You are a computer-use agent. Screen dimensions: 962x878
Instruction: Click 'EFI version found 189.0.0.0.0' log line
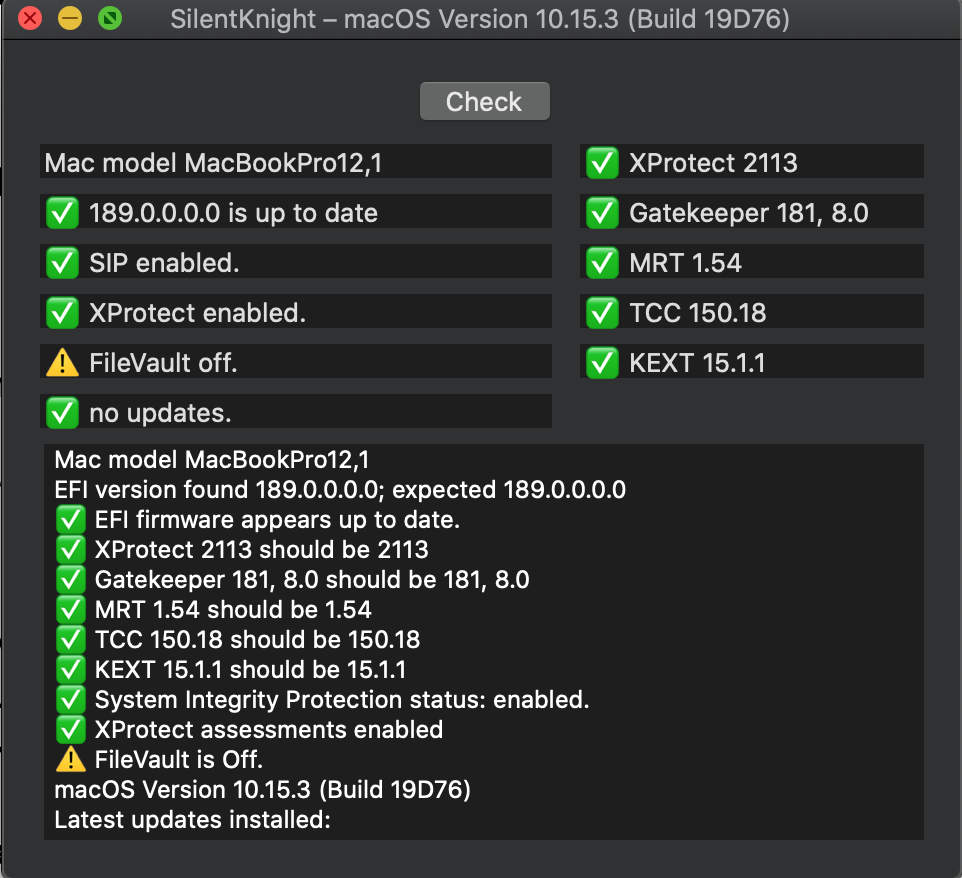pos(340,490)
